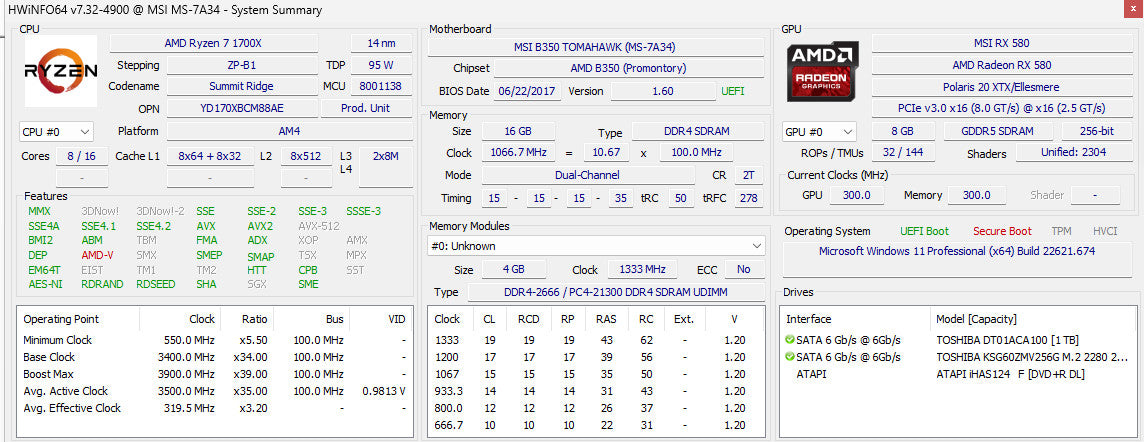1144x442 pixels.
Task: Select the 1333 clock timing row
Action: (x=595, y=340)
